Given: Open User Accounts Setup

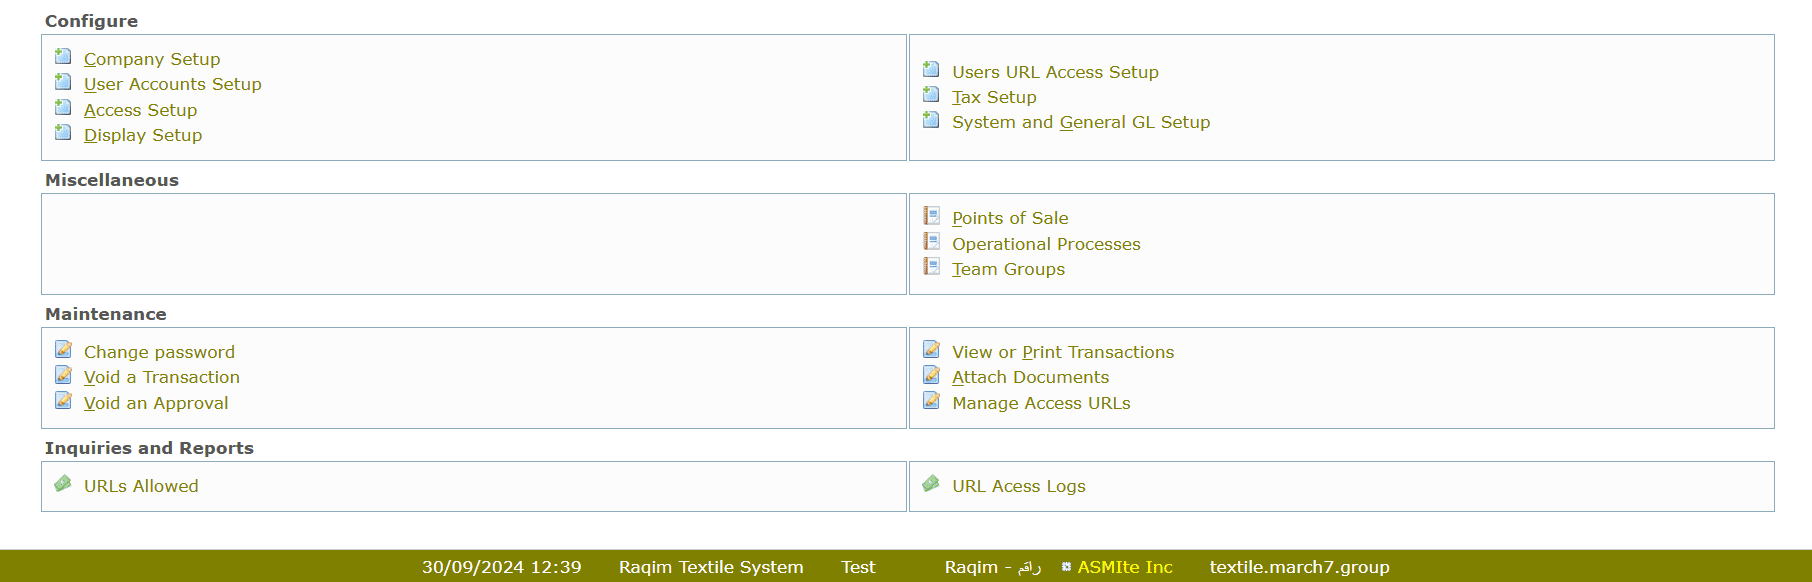Looking at the screenshot, I should (172, 85).
